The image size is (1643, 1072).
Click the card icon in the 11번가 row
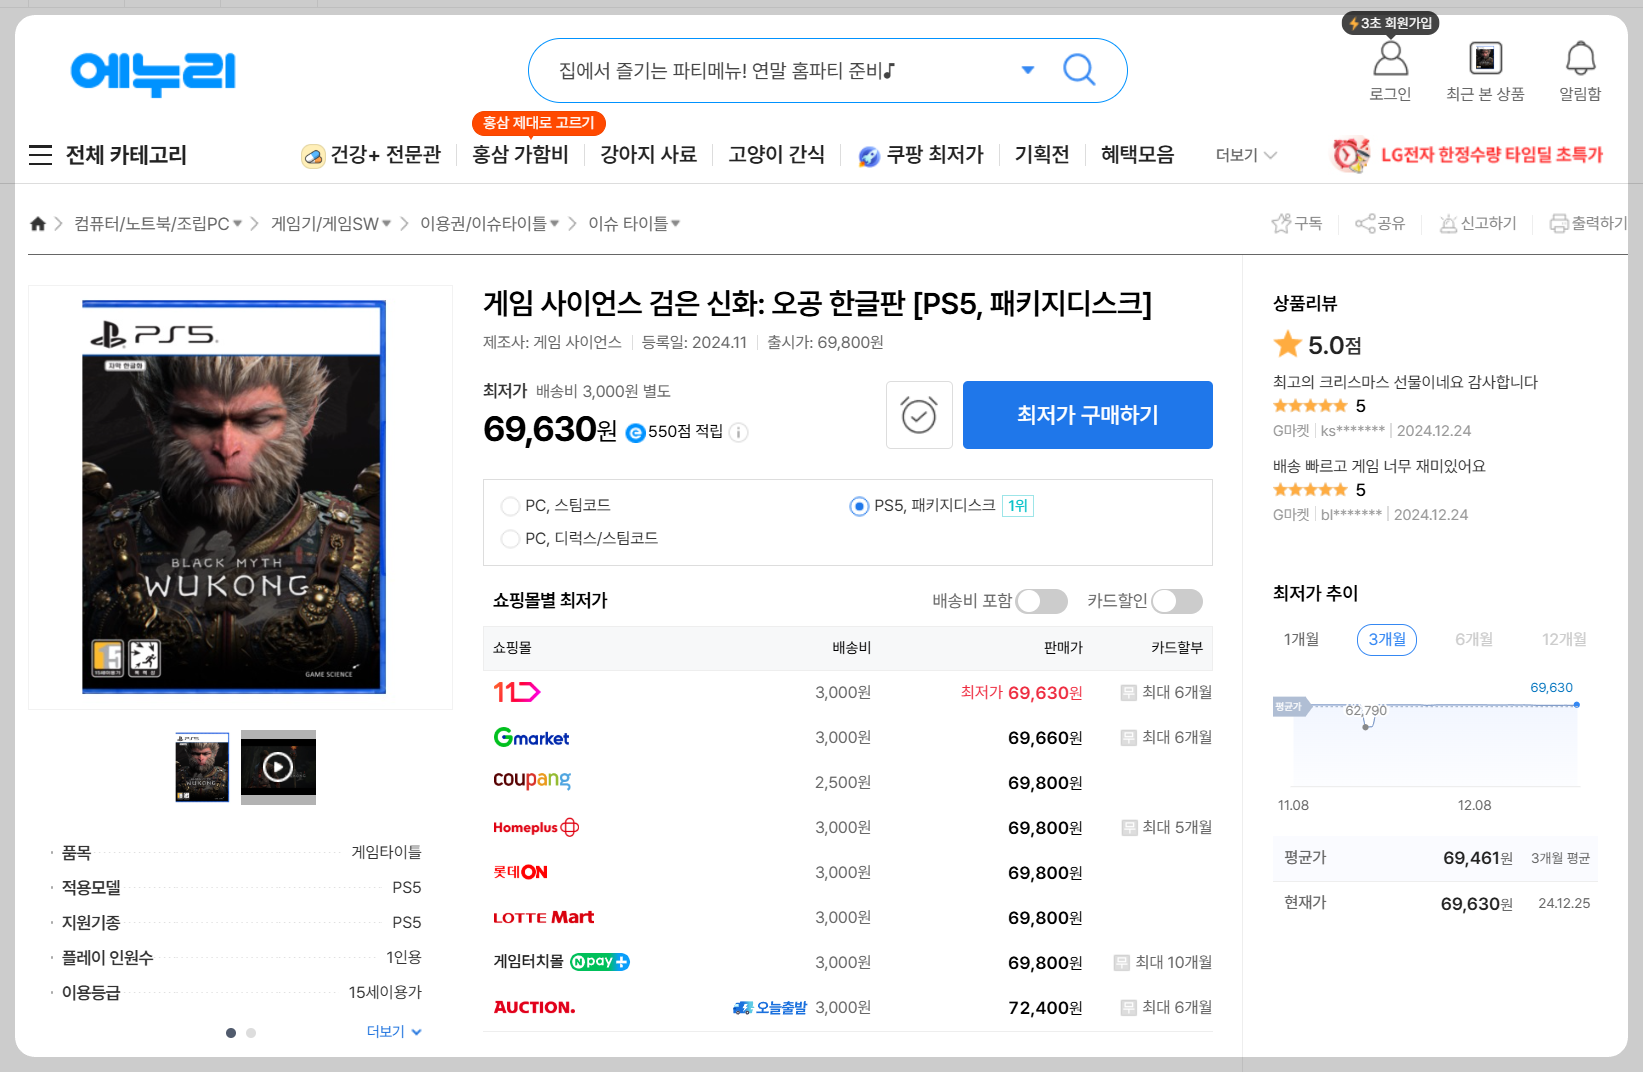1129,692
